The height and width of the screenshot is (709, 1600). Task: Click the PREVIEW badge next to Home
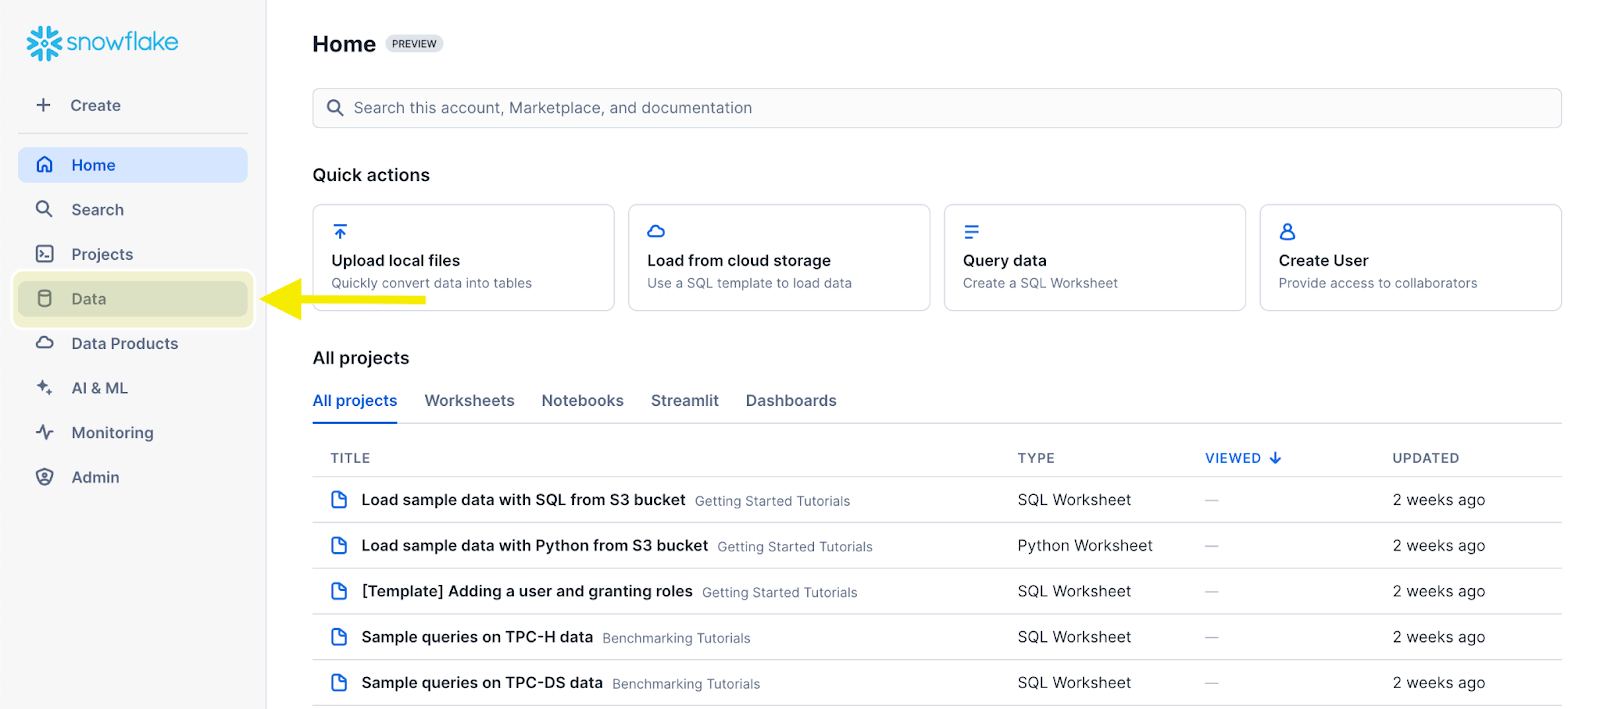(414, 44)
